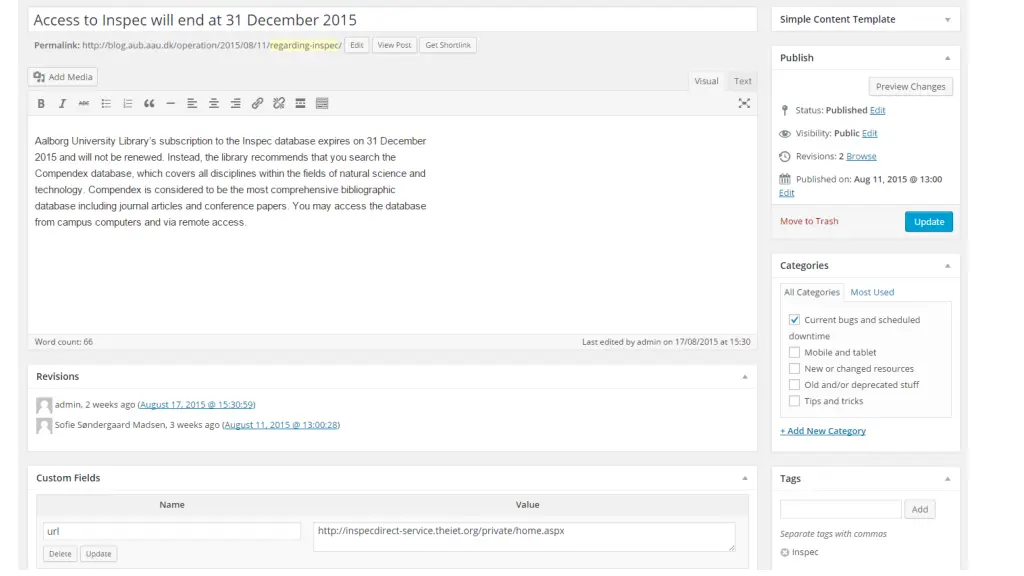Check the Mobile and tablet category

(794, 352)
